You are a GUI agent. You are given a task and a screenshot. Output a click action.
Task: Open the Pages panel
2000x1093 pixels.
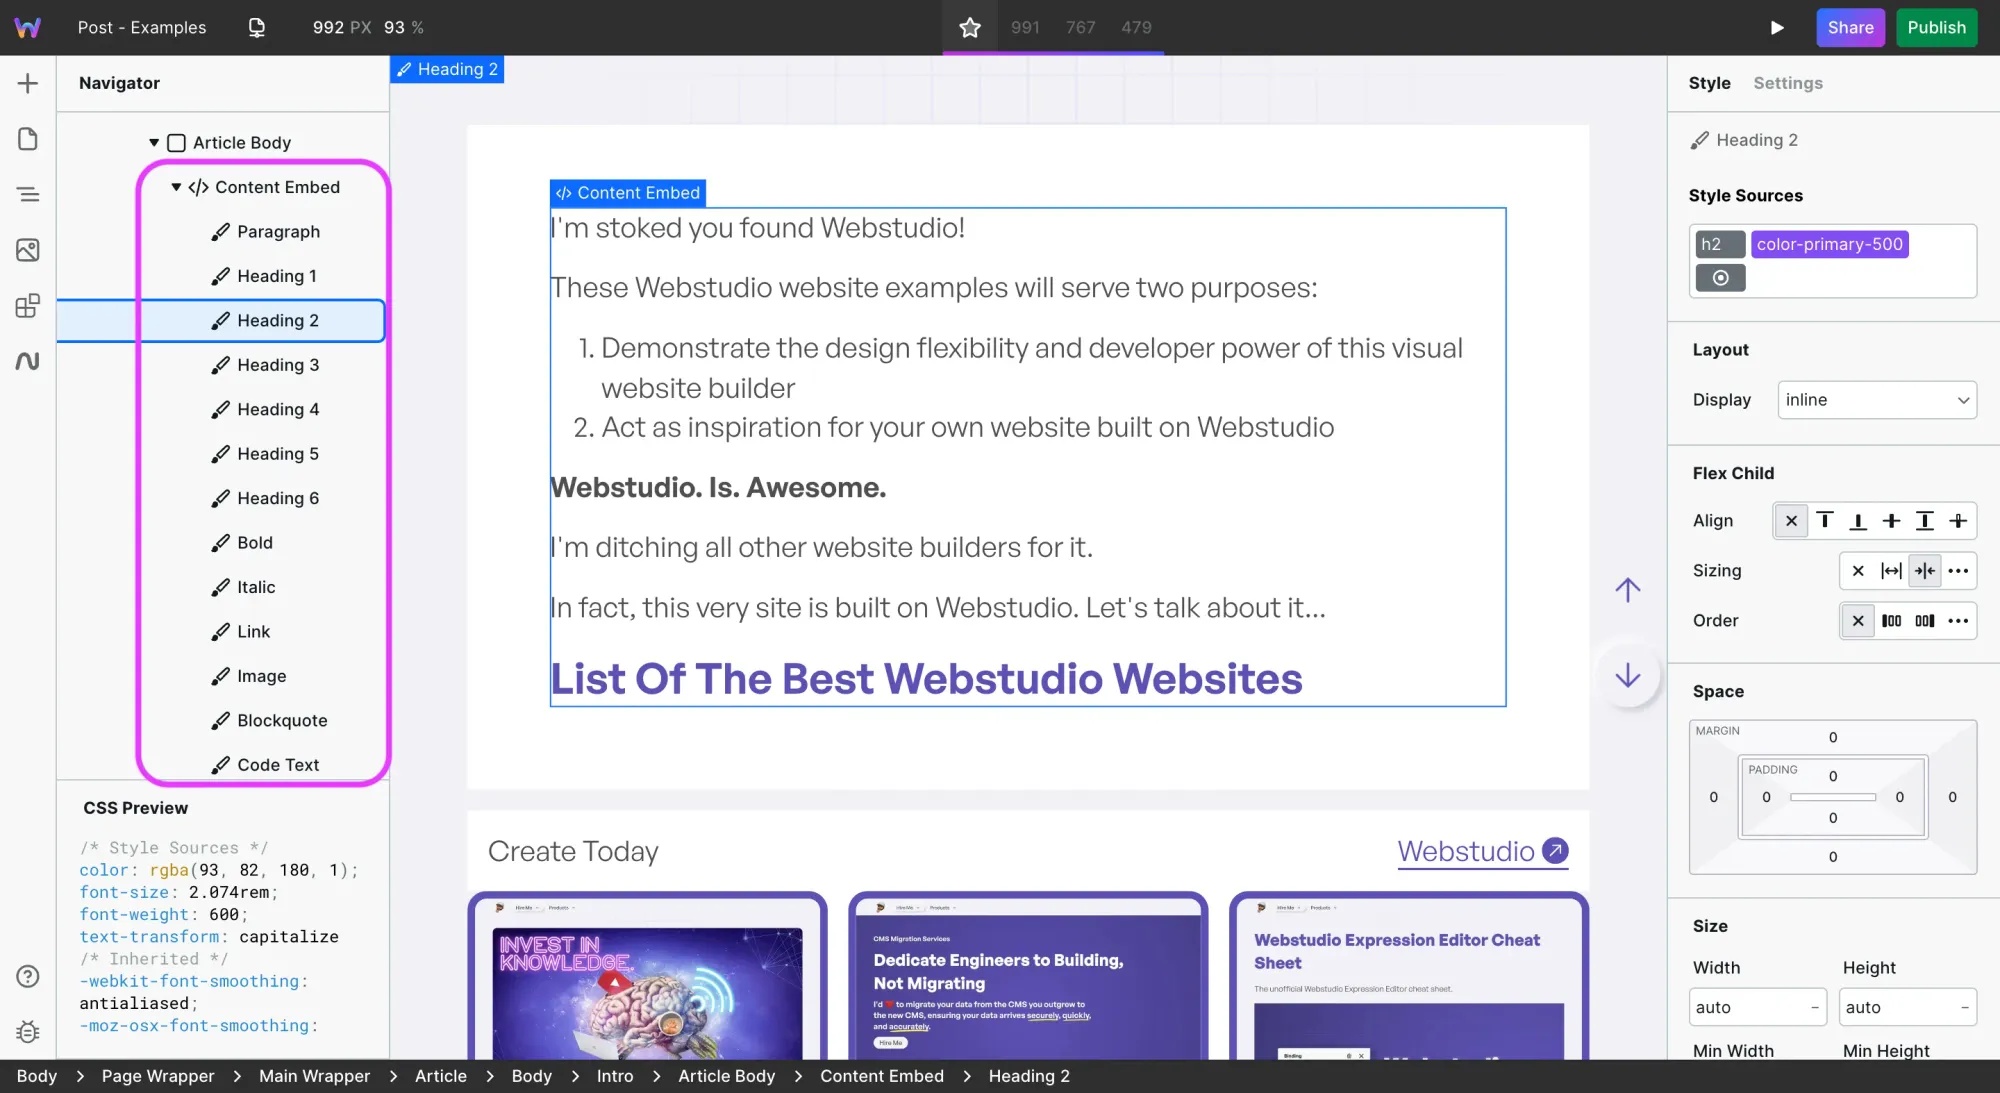point(28,139)
